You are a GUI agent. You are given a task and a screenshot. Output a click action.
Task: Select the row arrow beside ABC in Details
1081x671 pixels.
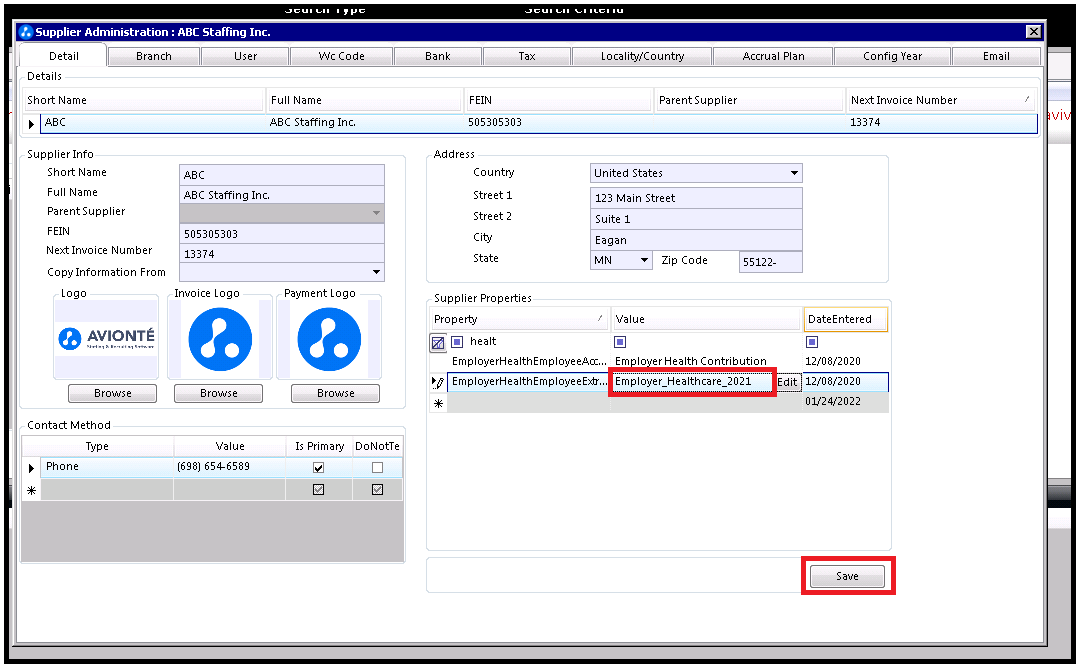coord(31,123)
